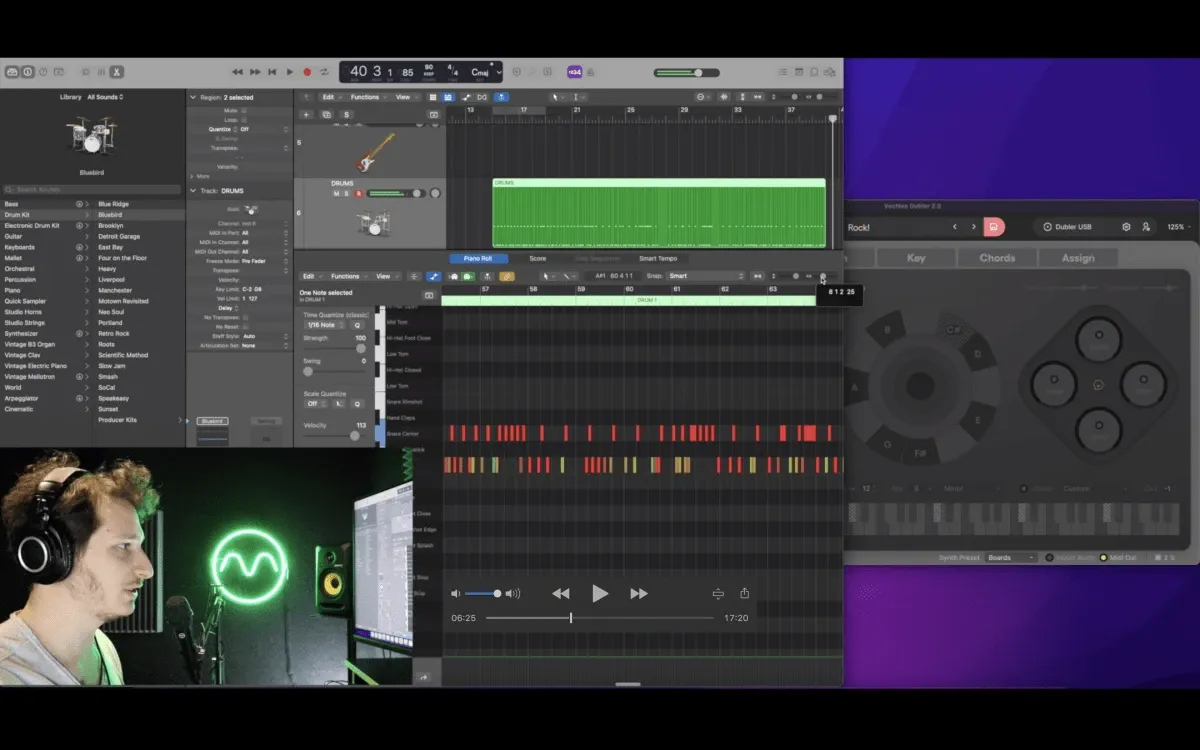Image resolution: width=1200 pixels, height=750 pixels.
Task: Click the video player progress scrubber
Action: click(x=571, y=618)
